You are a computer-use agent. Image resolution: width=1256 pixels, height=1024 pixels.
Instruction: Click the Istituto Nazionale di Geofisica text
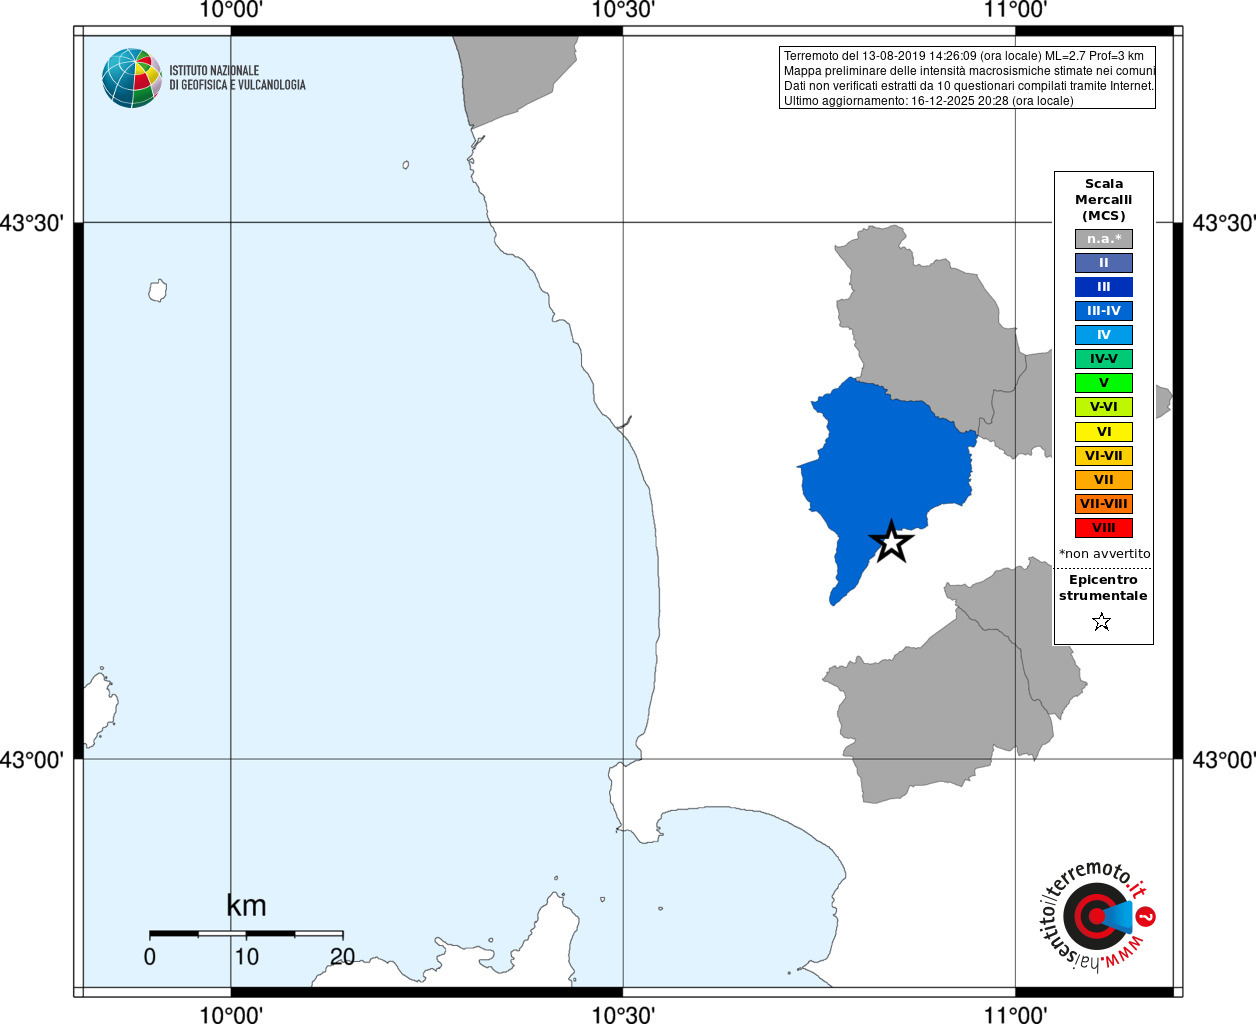pyautogui.click(x=237, y=78)
